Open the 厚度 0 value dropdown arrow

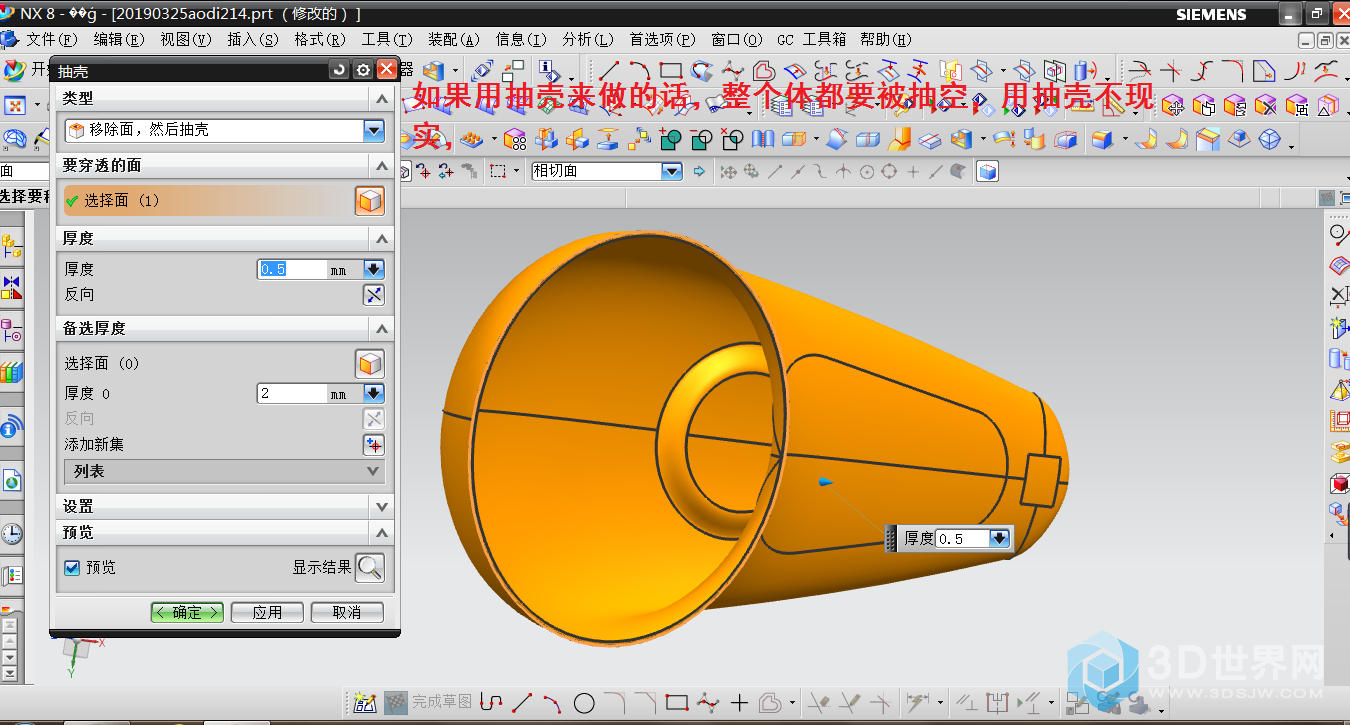374,394
